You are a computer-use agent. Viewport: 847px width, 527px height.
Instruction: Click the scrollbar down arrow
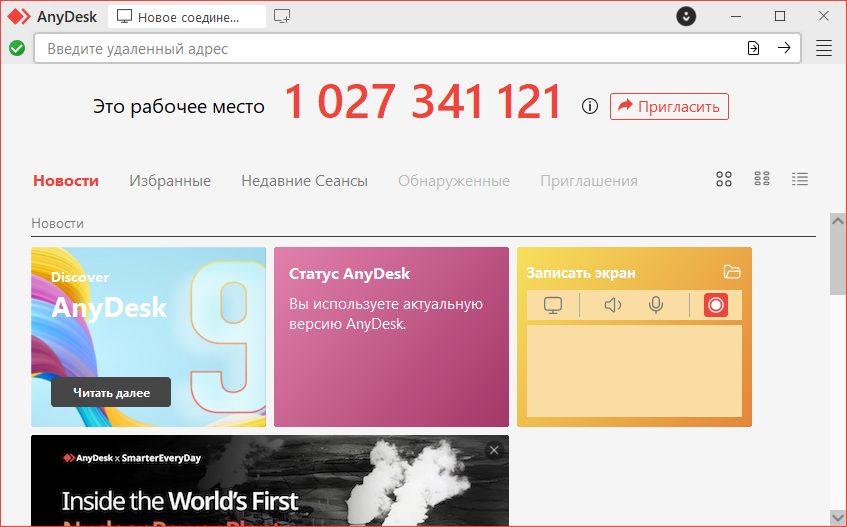pos(838,517)
